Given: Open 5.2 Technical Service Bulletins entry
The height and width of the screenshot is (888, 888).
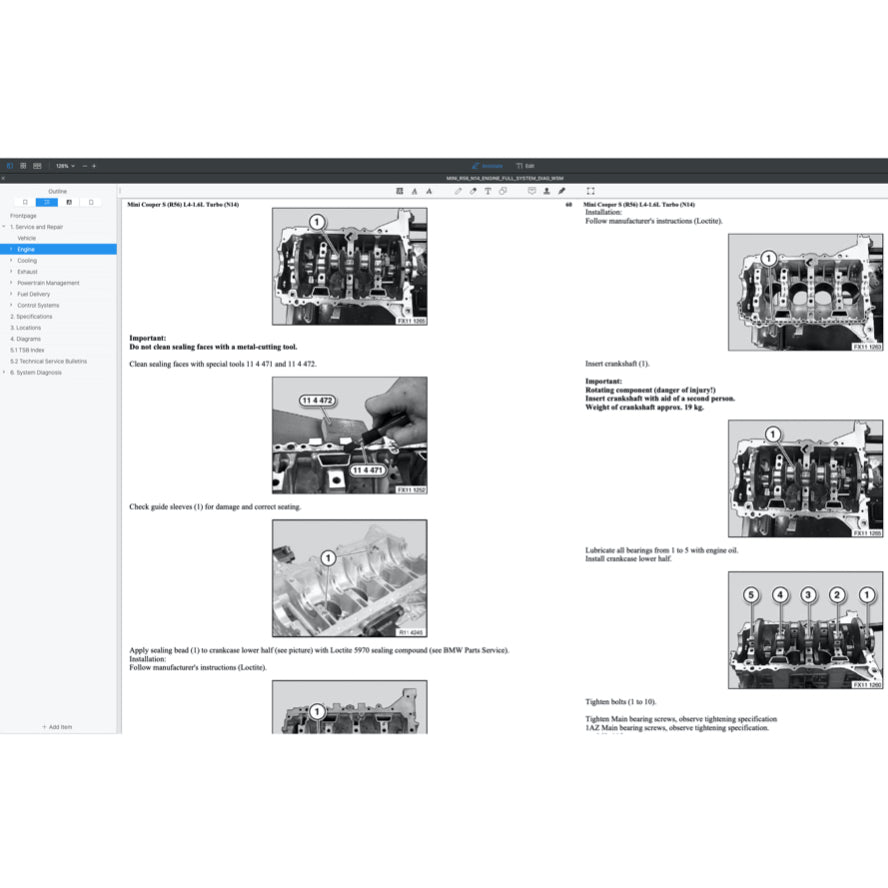Looking at the screenshot, I should pos(48,361).
